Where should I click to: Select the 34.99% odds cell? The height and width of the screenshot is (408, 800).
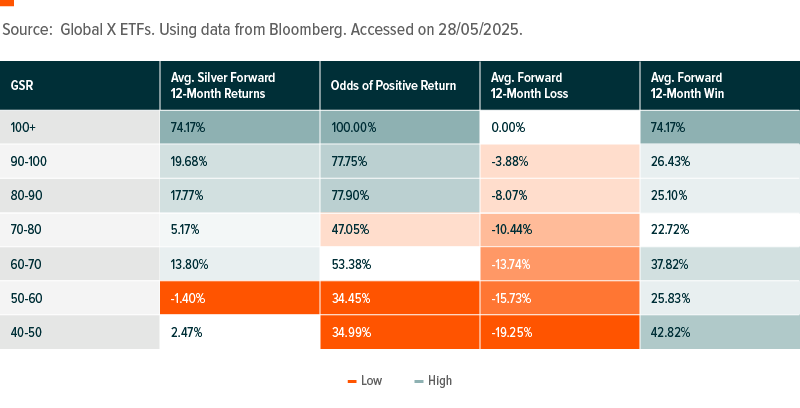click(351, 332)
